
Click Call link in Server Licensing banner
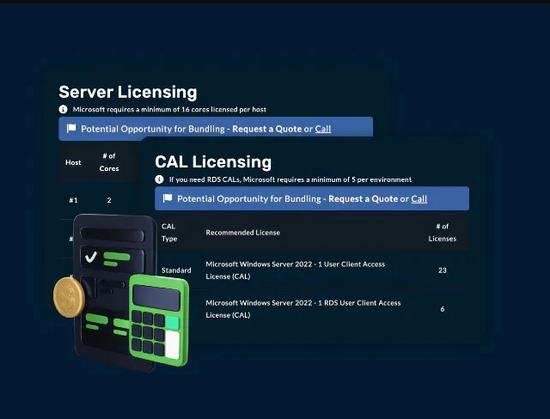coord(323,129)
